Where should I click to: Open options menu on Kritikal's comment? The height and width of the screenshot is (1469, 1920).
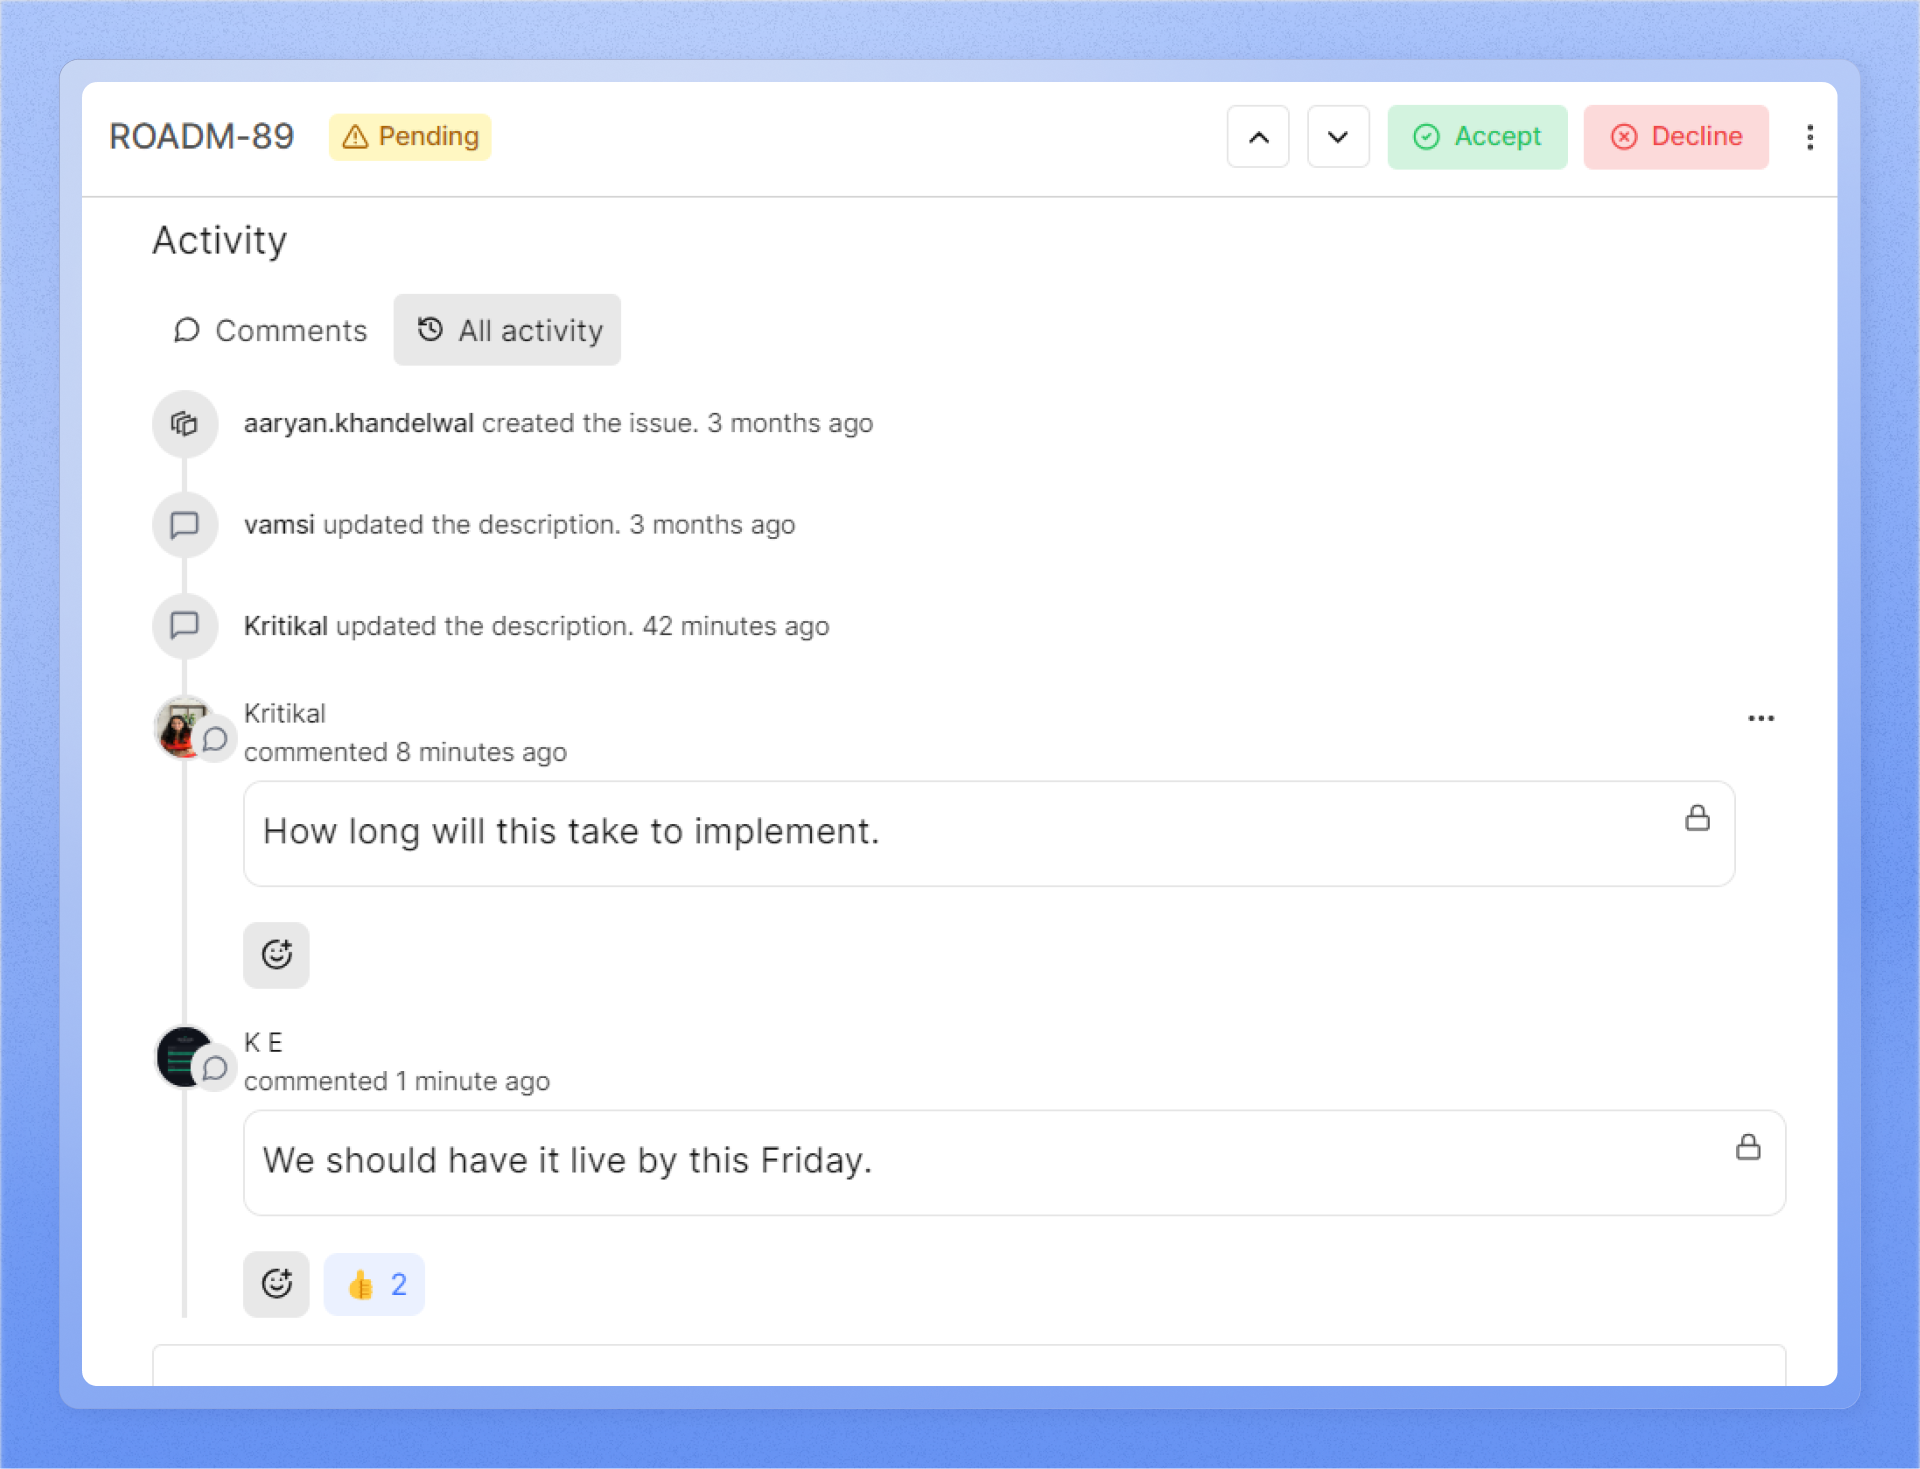(1760, 718)
